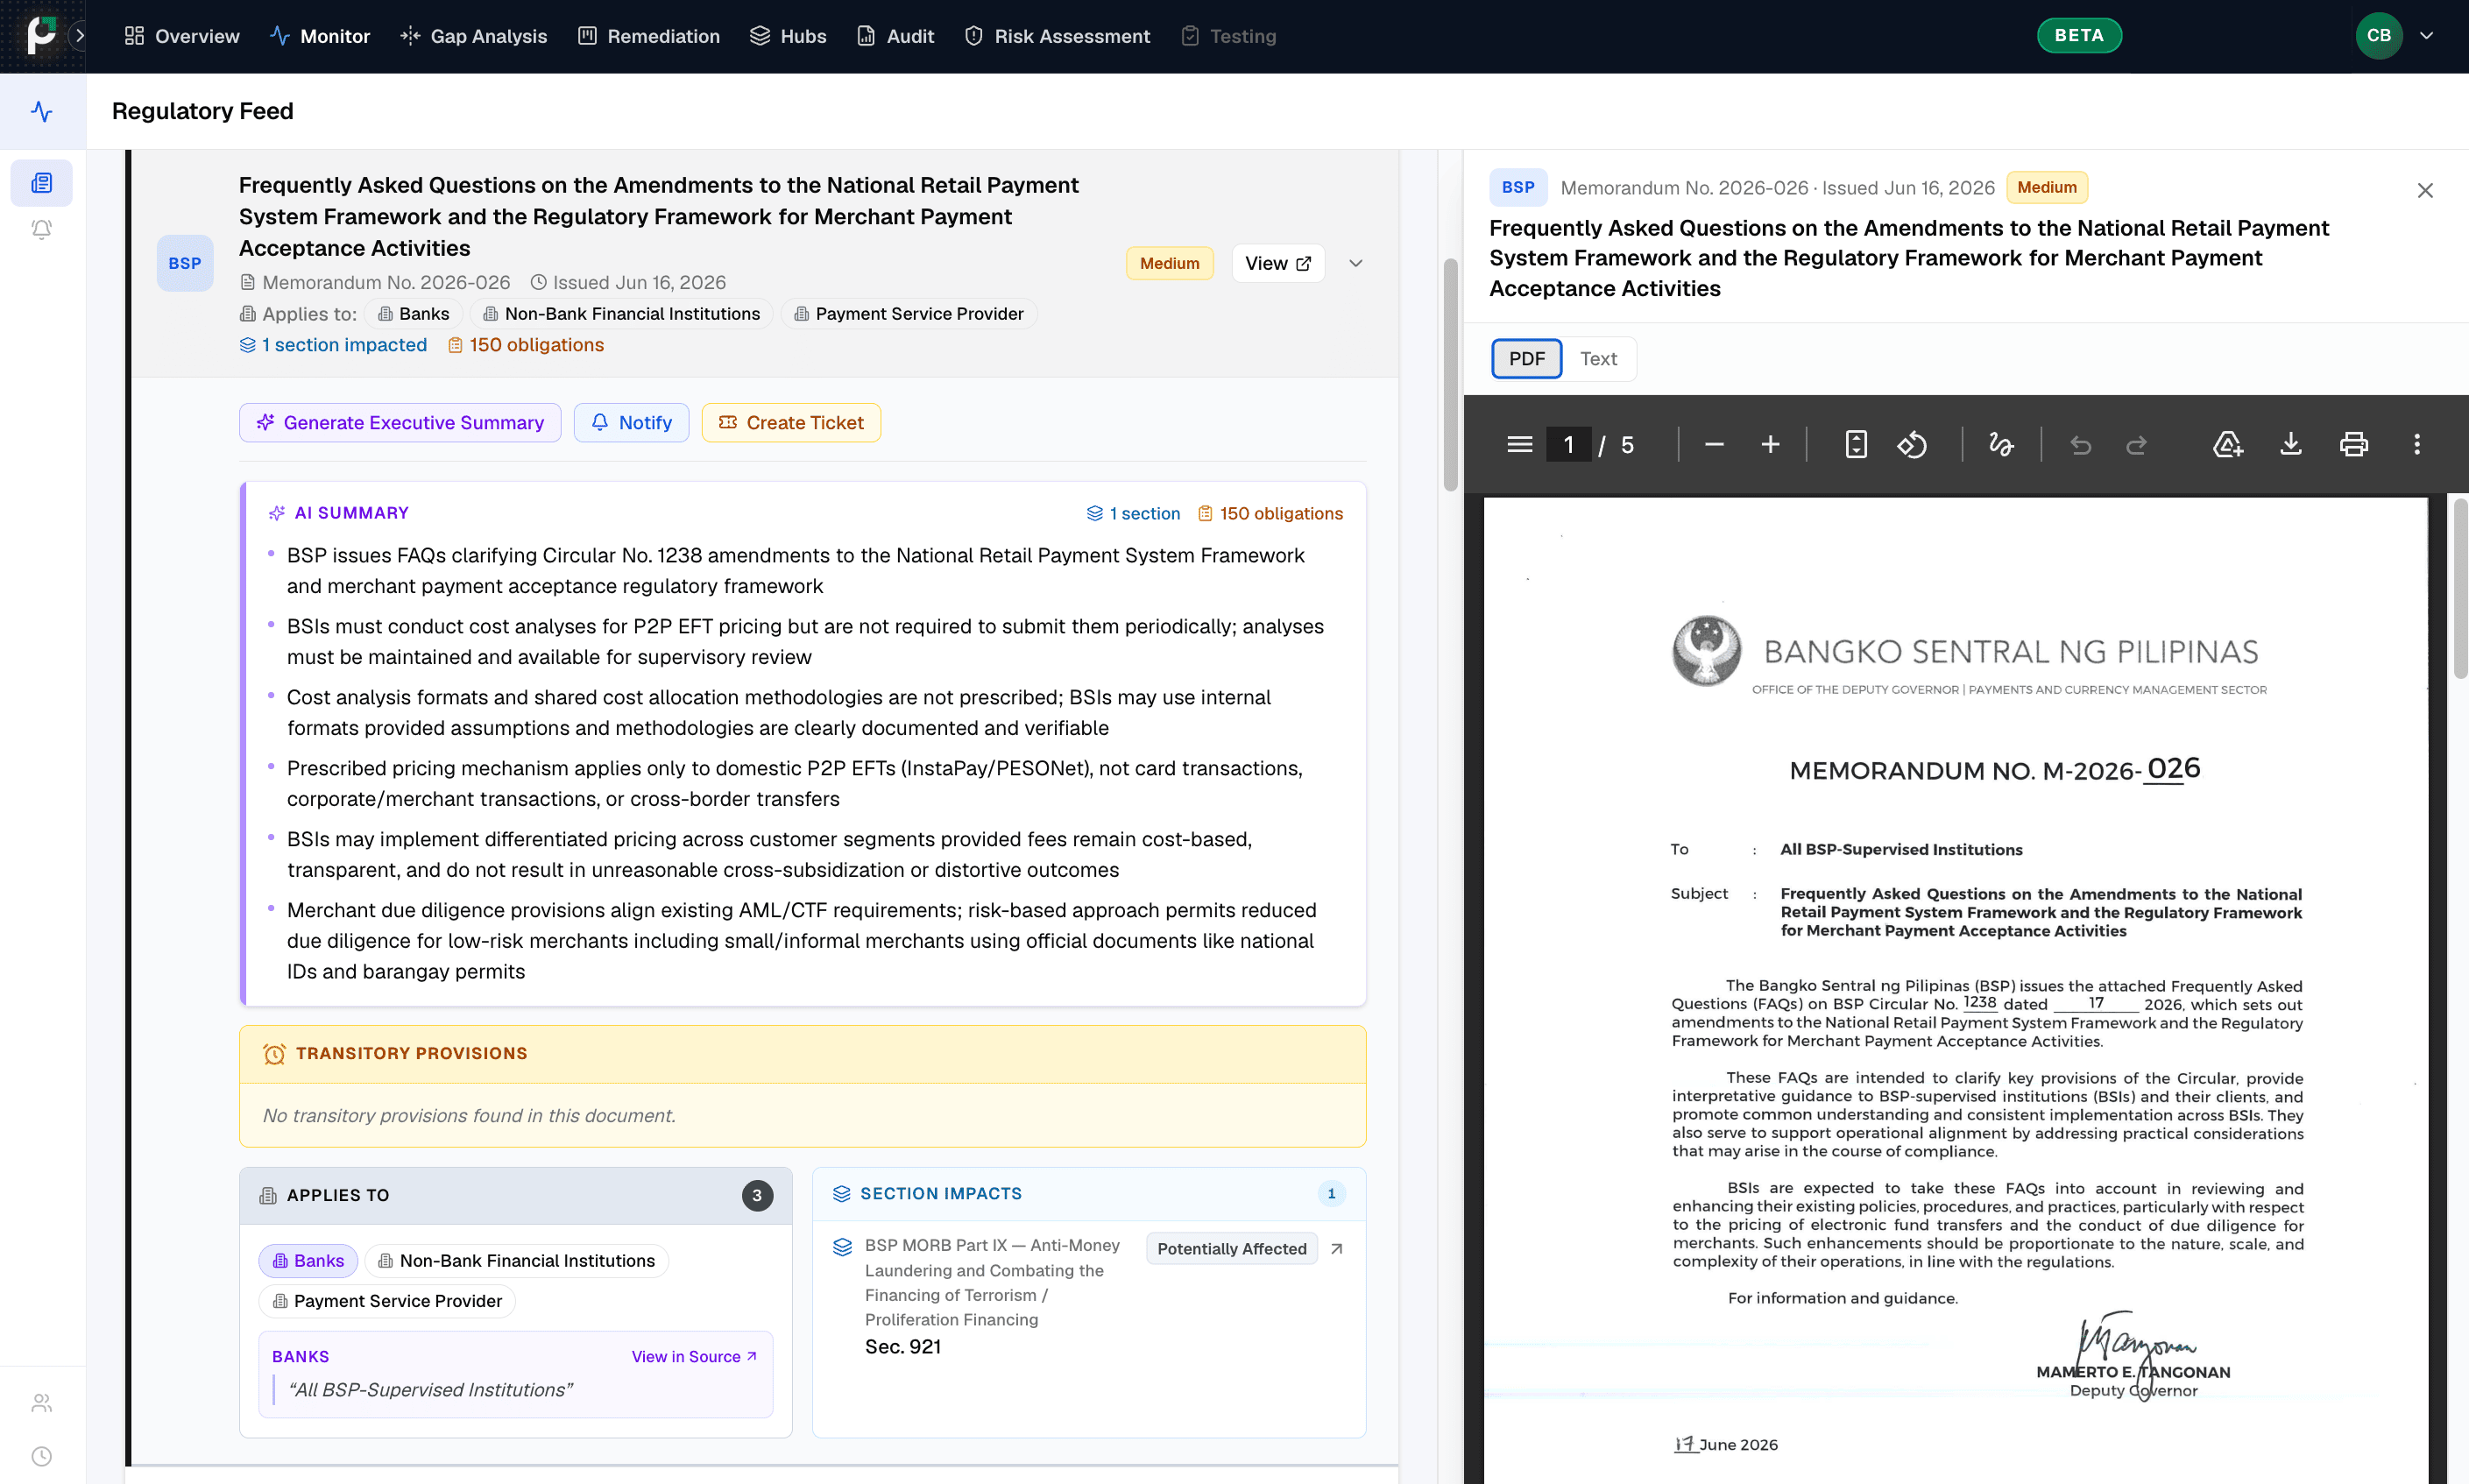Click the fit to page icon
Image resolution: width=2469 pixels, height=1484 pixels.
[x=1856, y=444]
